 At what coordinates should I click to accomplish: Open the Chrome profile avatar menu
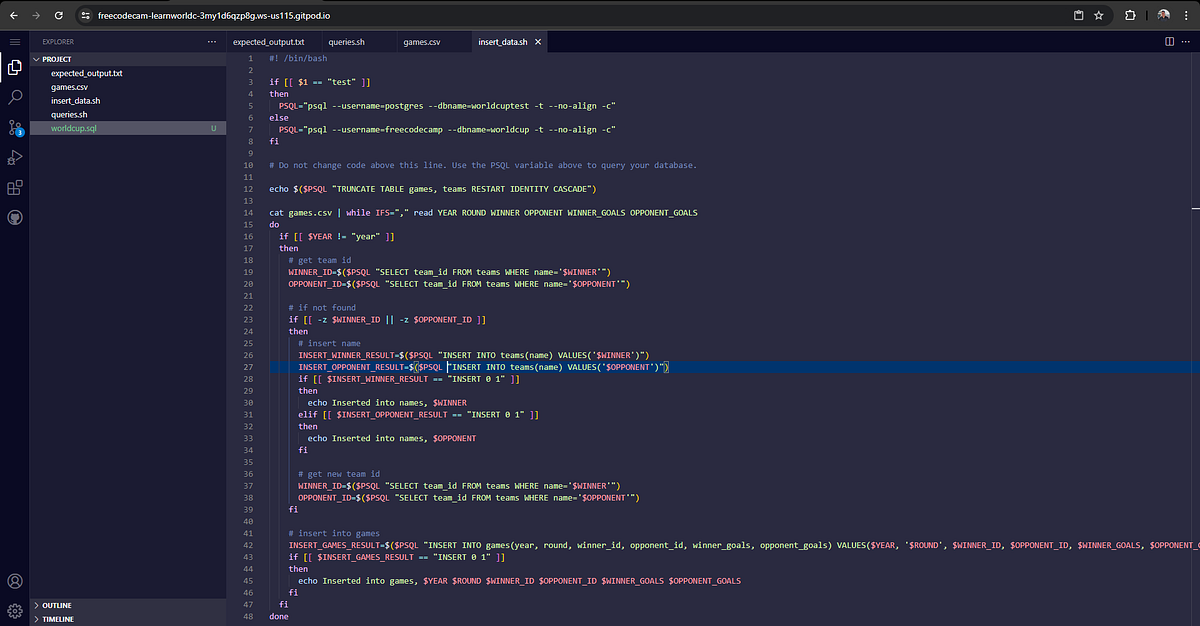click(x=1161, y=15)
